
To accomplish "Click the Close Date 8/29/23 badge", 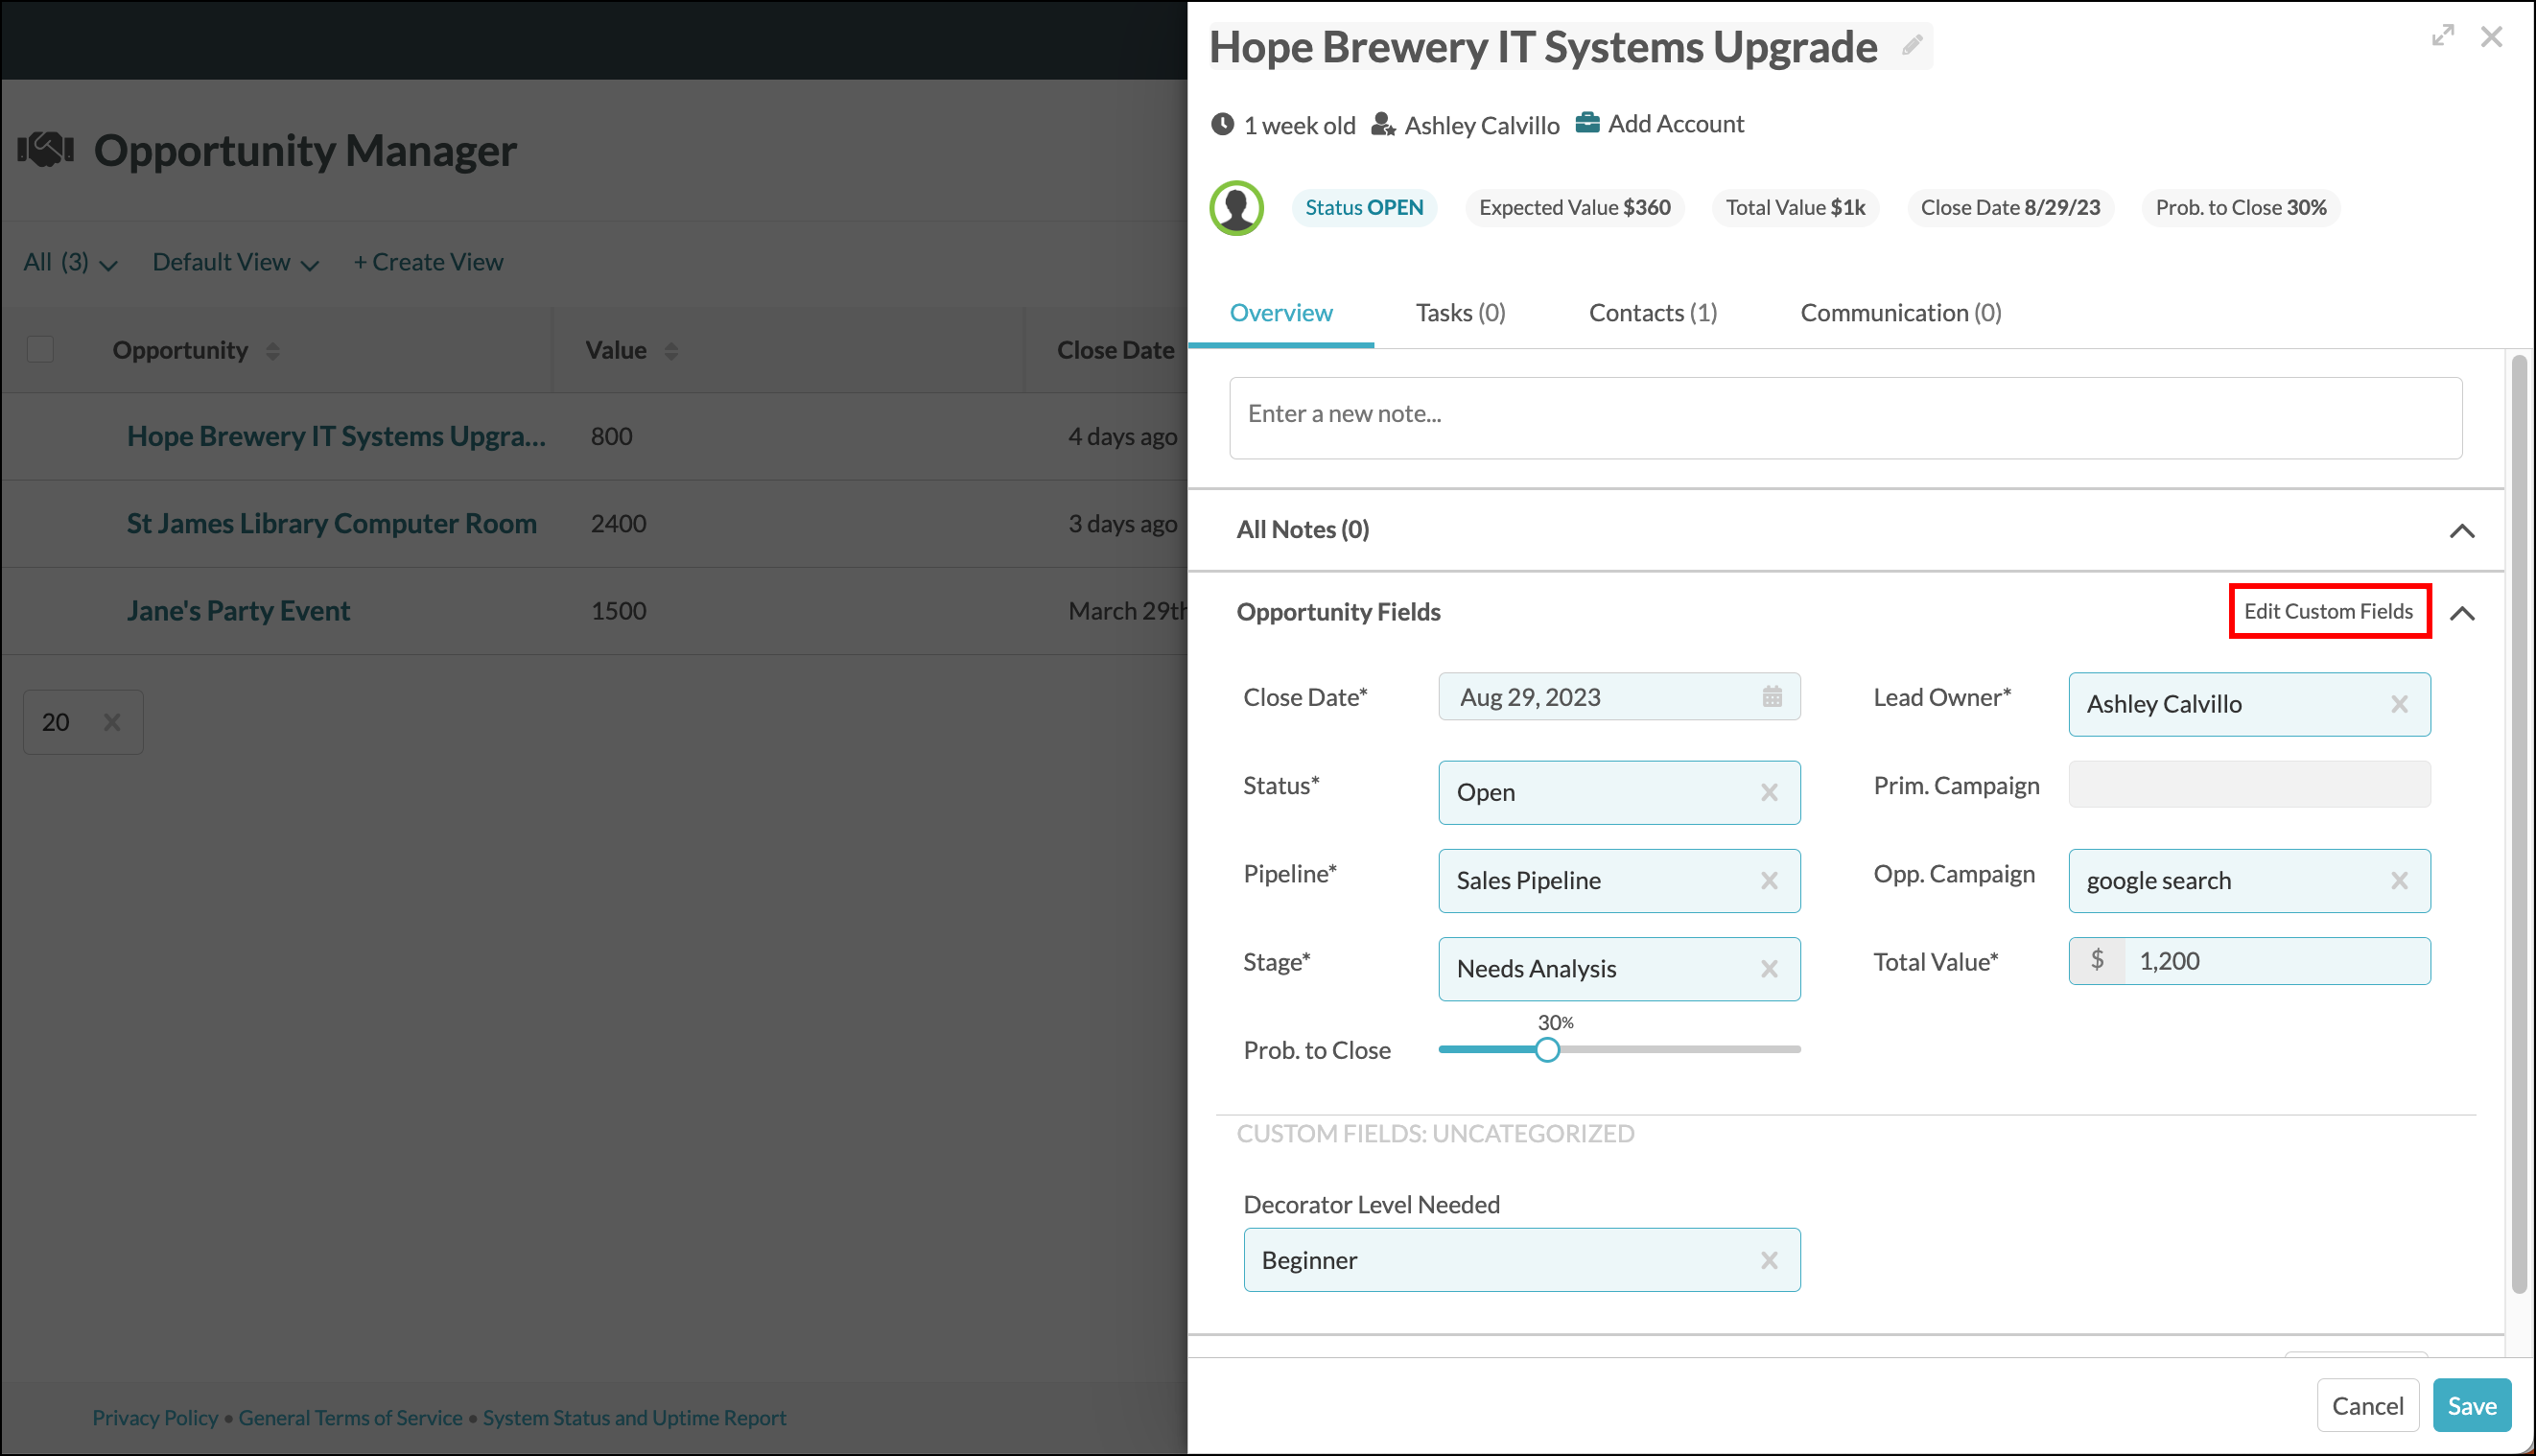I will [2010, 208].
